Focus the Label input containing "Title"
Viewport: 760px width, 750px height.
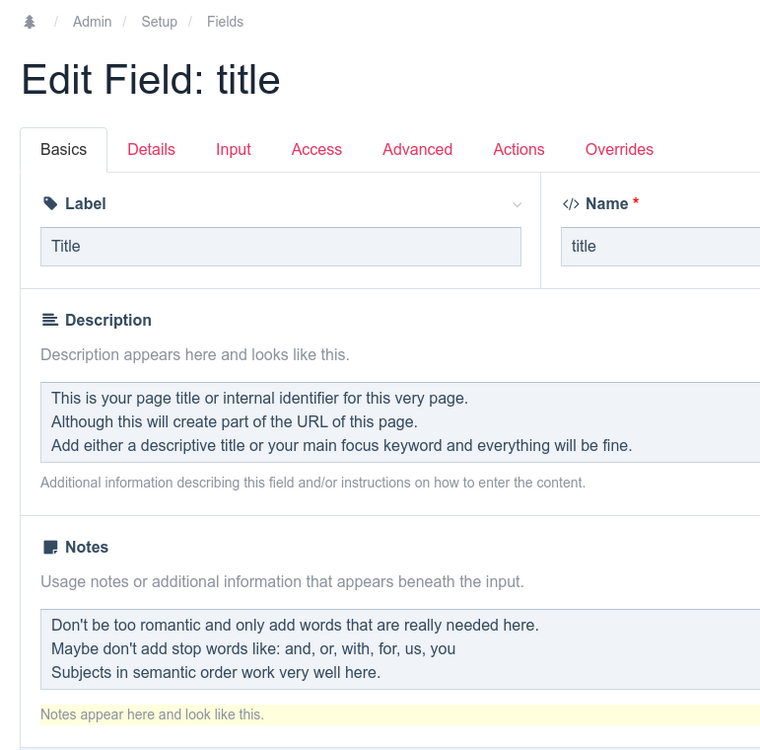tap(280, 247)
